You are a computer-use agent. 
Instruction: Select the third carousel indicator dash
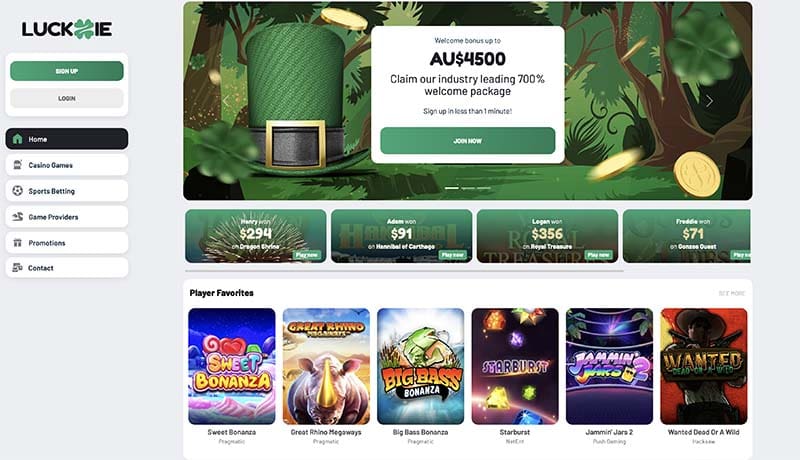484,188
